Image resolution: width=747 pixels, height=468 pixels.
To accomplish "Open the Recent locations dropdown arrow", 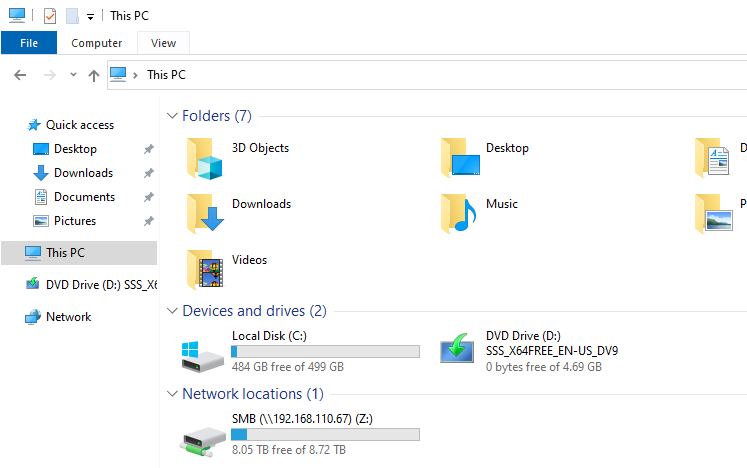I will click(x=73, y=74).
